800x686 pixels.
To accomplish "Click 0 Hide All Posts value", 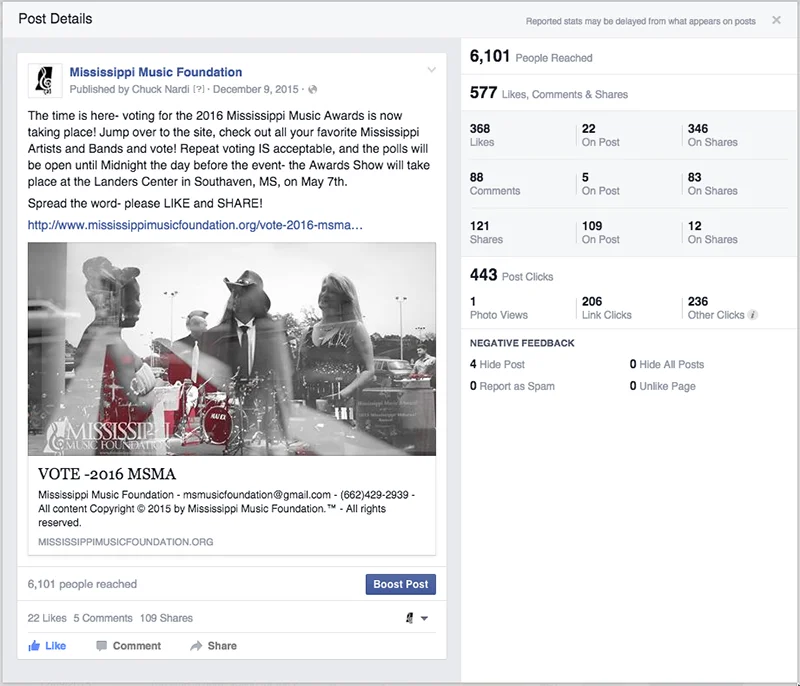I will pos(667,364).
